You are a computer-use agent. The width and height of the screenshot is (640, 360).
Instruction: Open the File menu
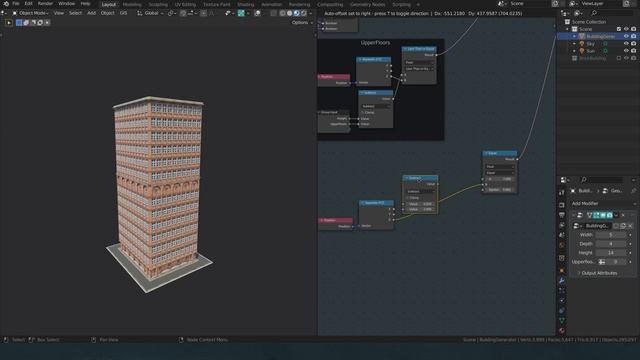(16, 4)
